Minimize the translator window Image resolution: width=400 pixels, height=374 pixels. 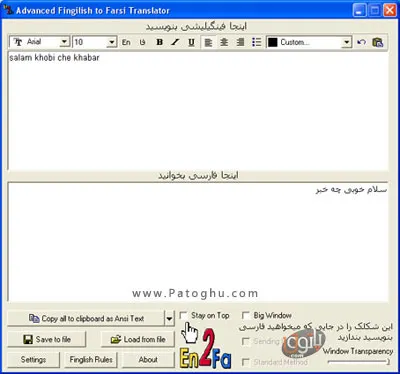tap(359, 10)
